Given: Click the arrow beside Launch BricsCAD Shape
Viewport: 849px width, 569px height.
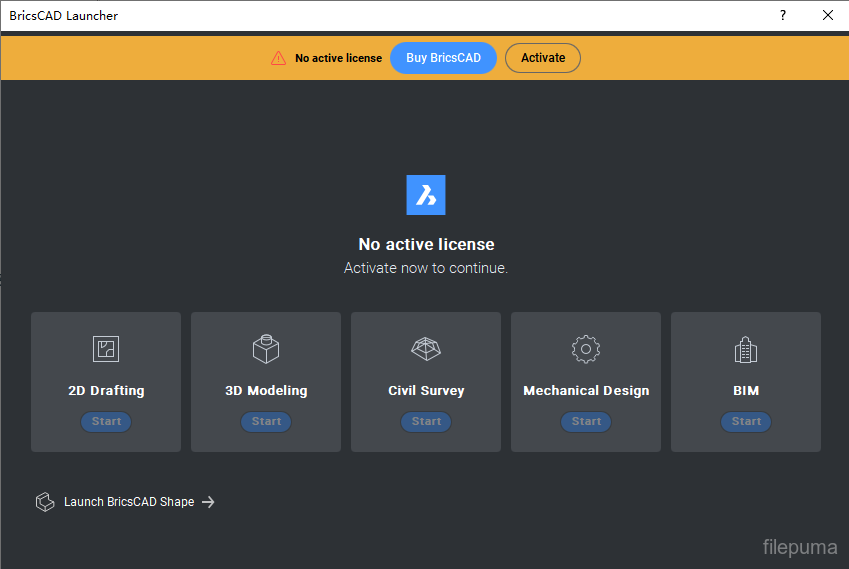Looking at the screenshot, I should pos(208,502).
